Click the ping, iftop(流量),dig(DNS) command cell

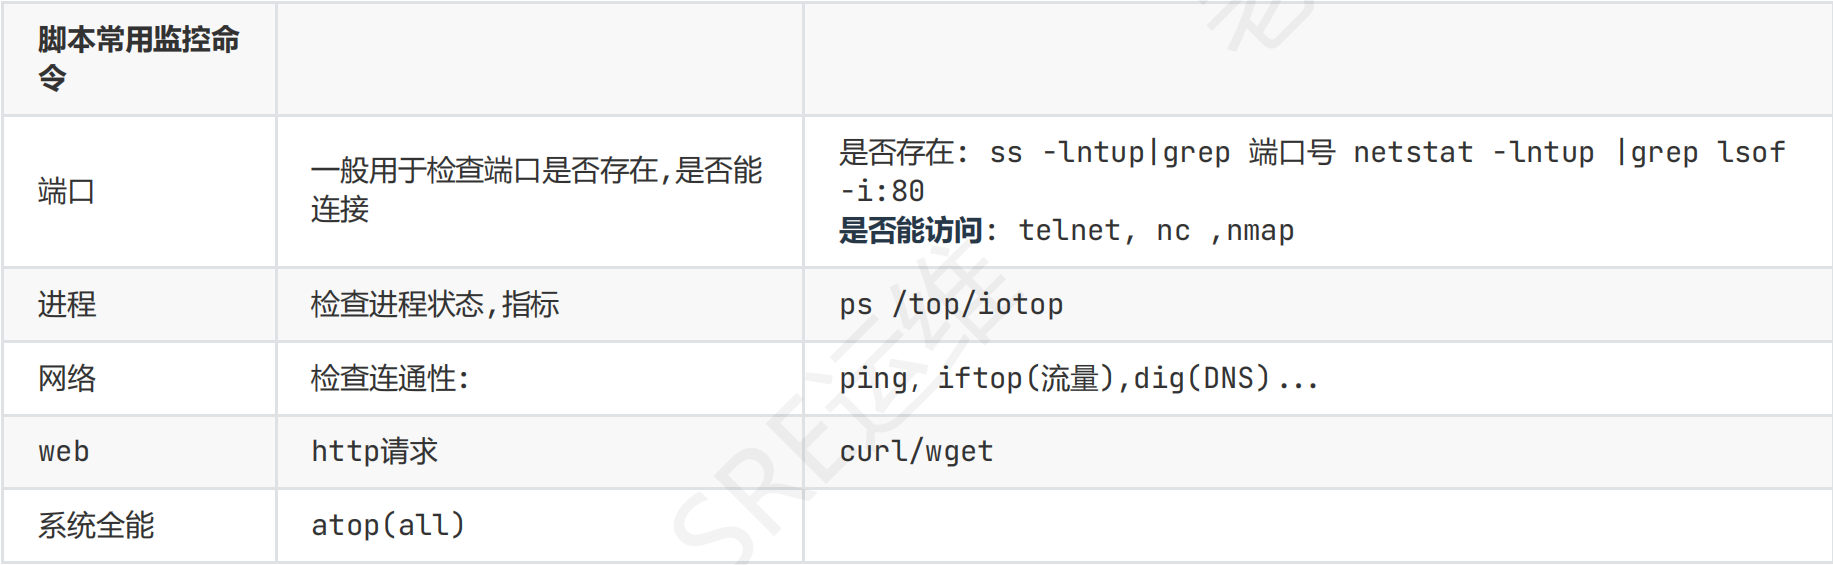pyautogui.click(x=1318, y=378)
